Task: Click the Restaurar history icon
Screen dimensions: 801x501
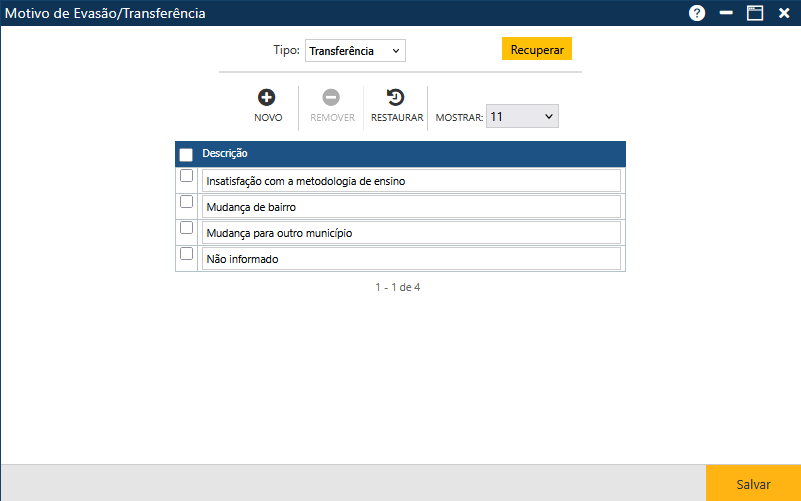Action: point(396,98)
